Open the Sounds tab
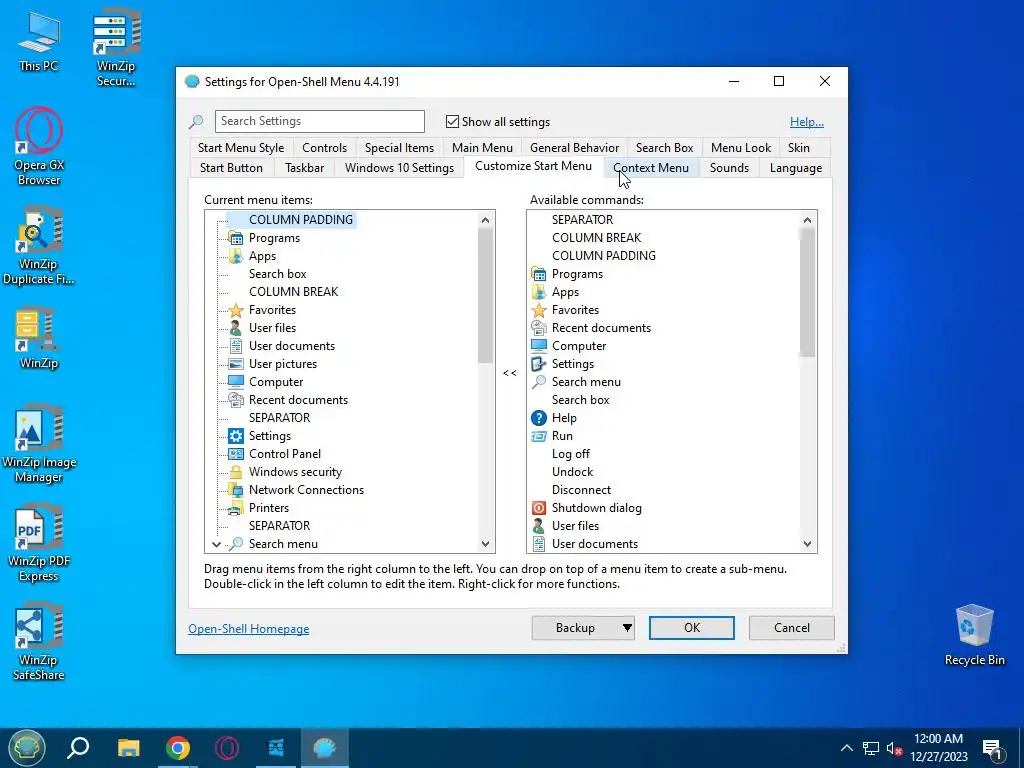Screen dimensions: 1024x768 pyautogui.click(x=729, y=168)
